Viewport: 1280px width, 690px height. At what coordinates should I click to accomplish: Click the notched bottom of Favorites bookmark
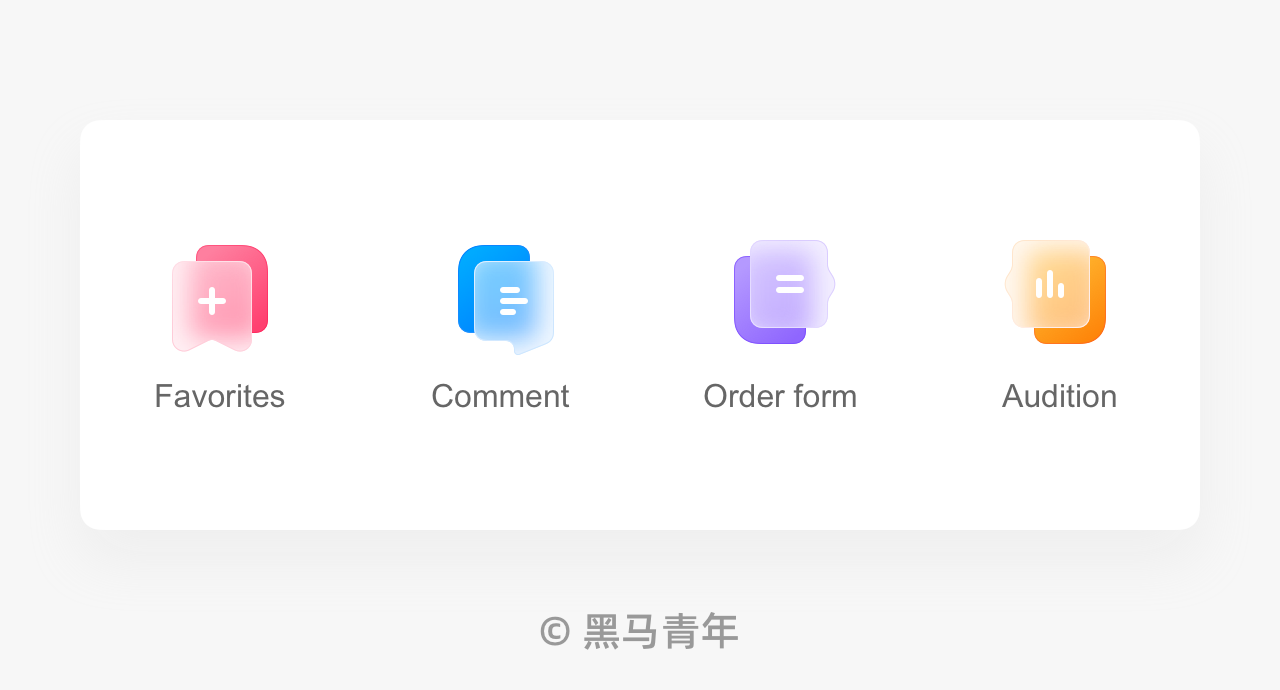point(212,344)
